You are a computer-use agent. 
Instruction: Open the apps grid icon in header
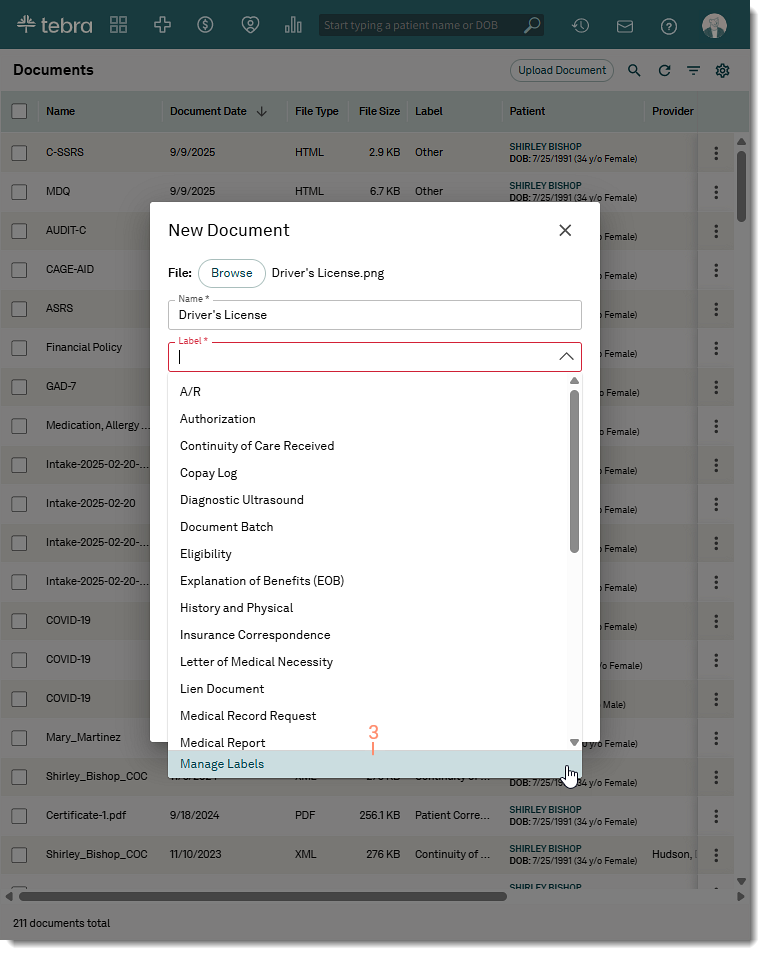coord(119,25)
